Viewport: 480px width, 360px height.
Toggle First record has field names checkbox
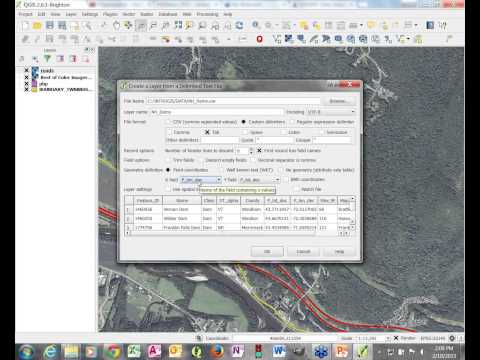pos(259,150)
